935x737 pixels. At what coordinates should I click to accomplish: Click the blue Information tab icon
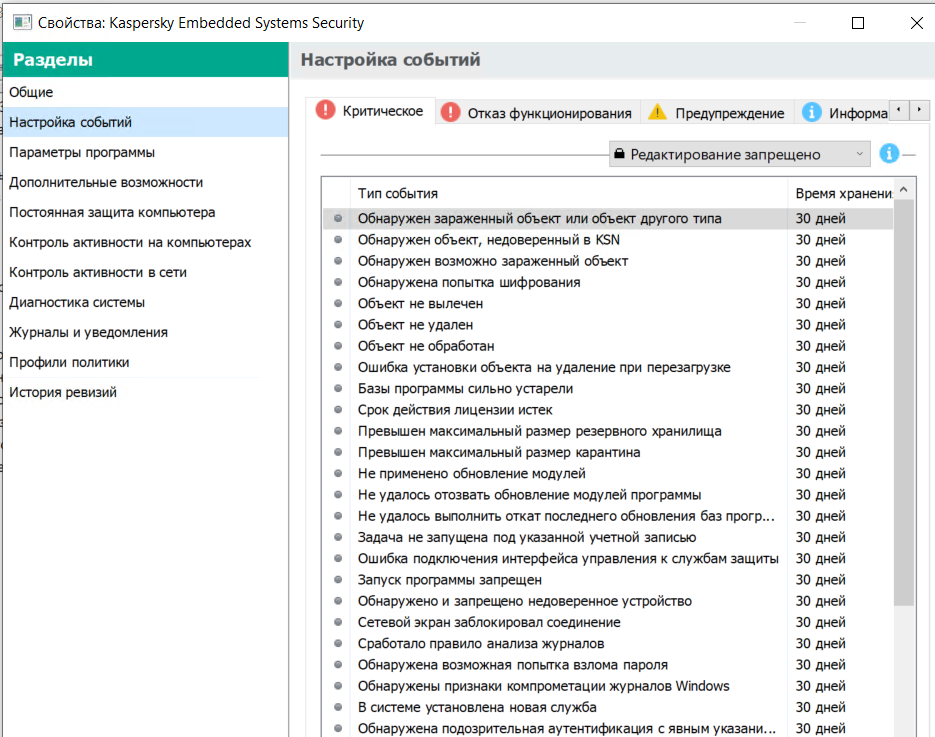[811, 112]
